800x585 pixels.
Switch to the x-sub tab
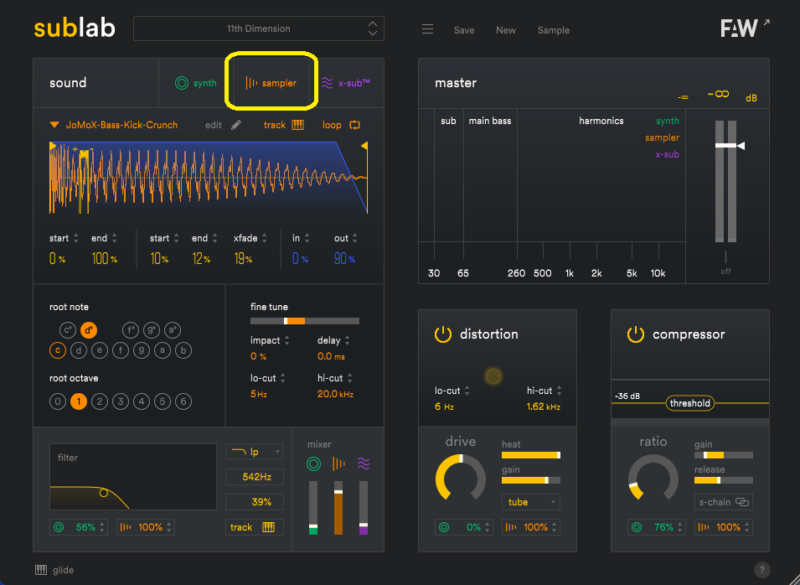345,83
